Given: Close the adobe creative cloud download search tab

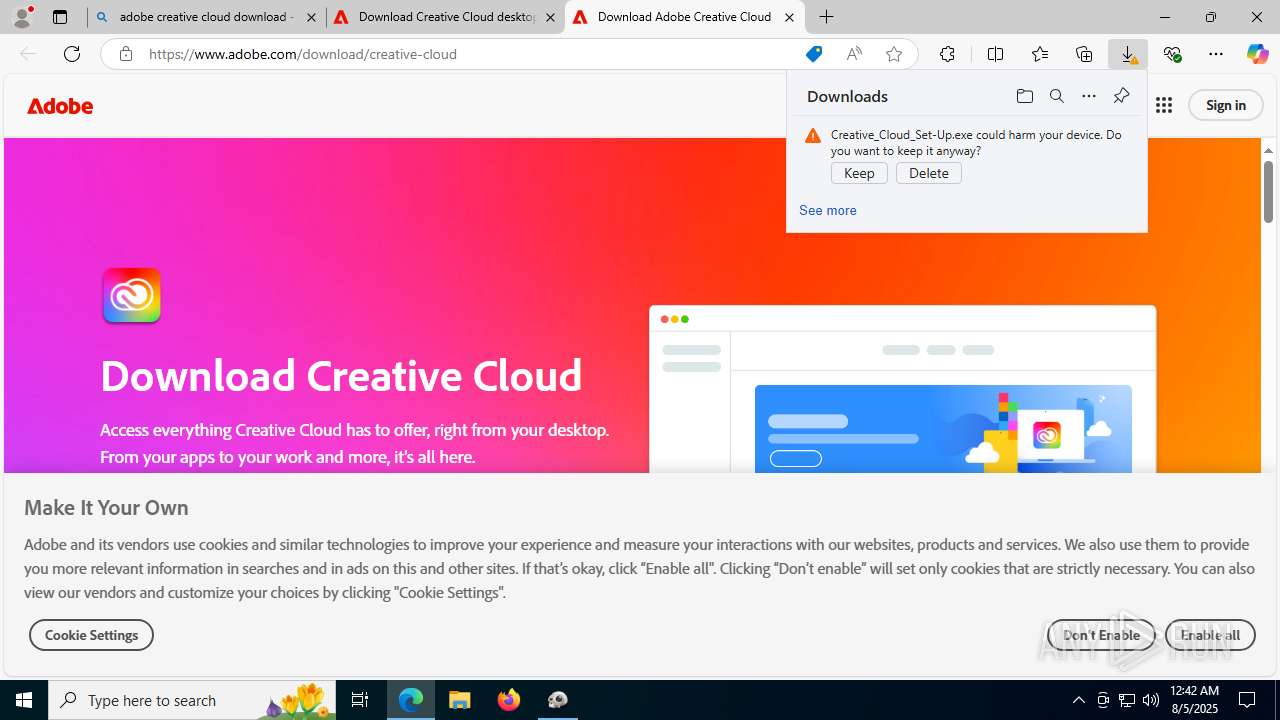Looking at the screenshot, I should (311, 17).
